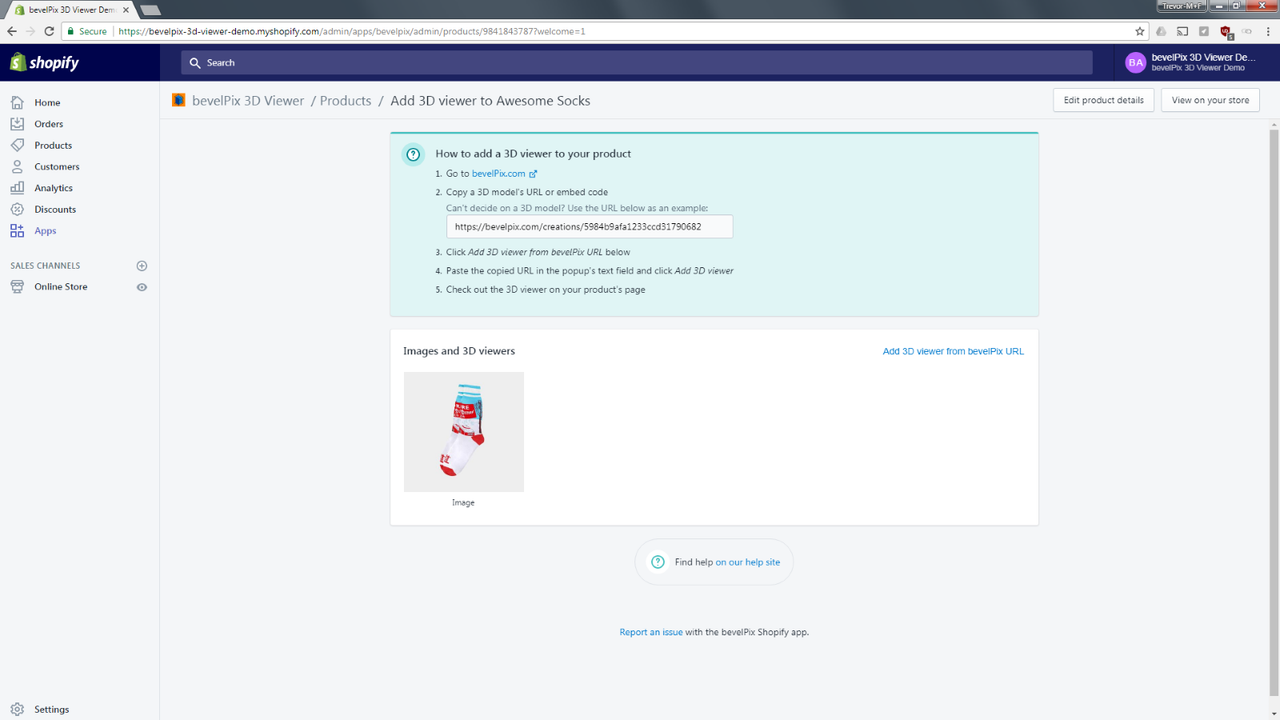The image size is (1280, 720).
Task: Click the 'SALES CHANNELS' sidebar label
Action: tap(45, 266)
